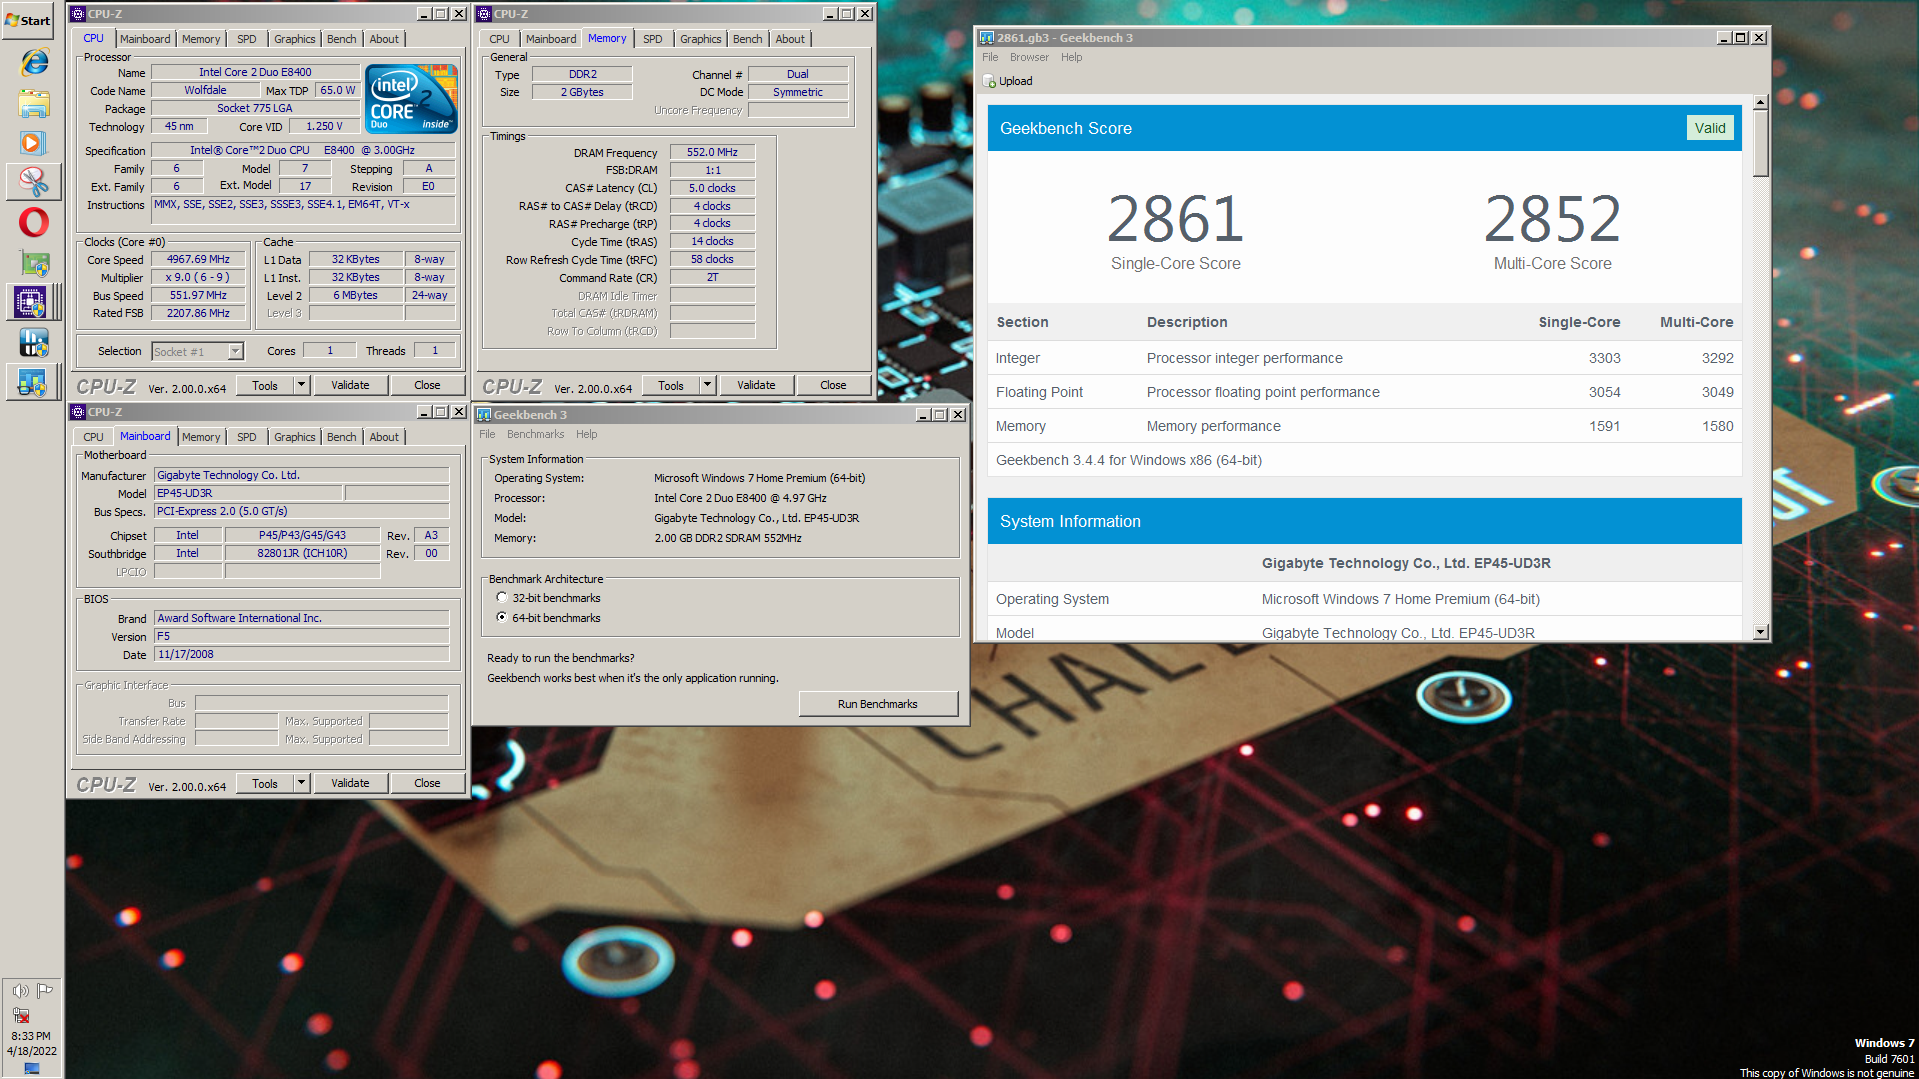This screenshot has width=1919, height=1079.
Task: Click the Intel Core 2 Duo logo
Action: click(412, 98)
